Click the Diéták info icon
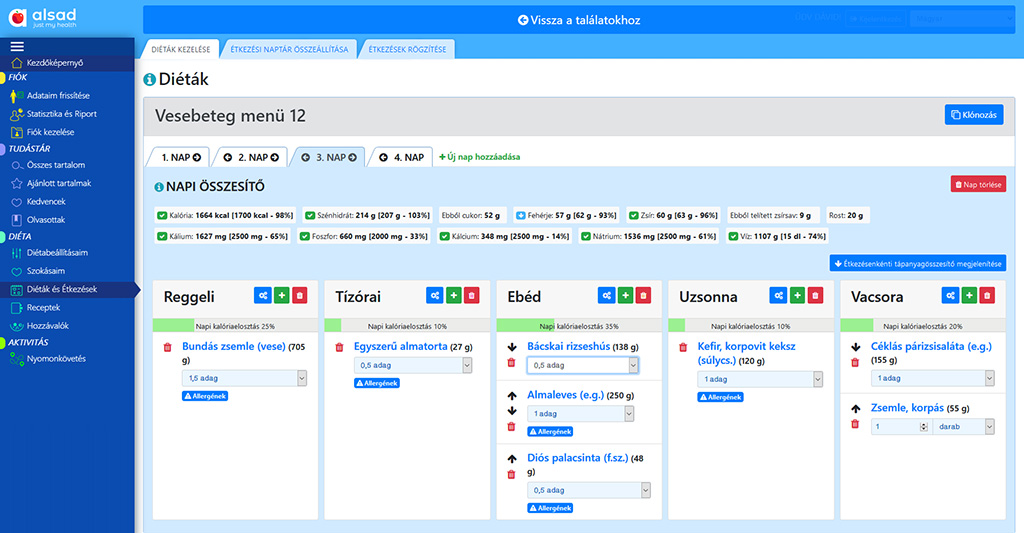The image size is (1024, 533). pyautogui.click(x=150, y=80)
